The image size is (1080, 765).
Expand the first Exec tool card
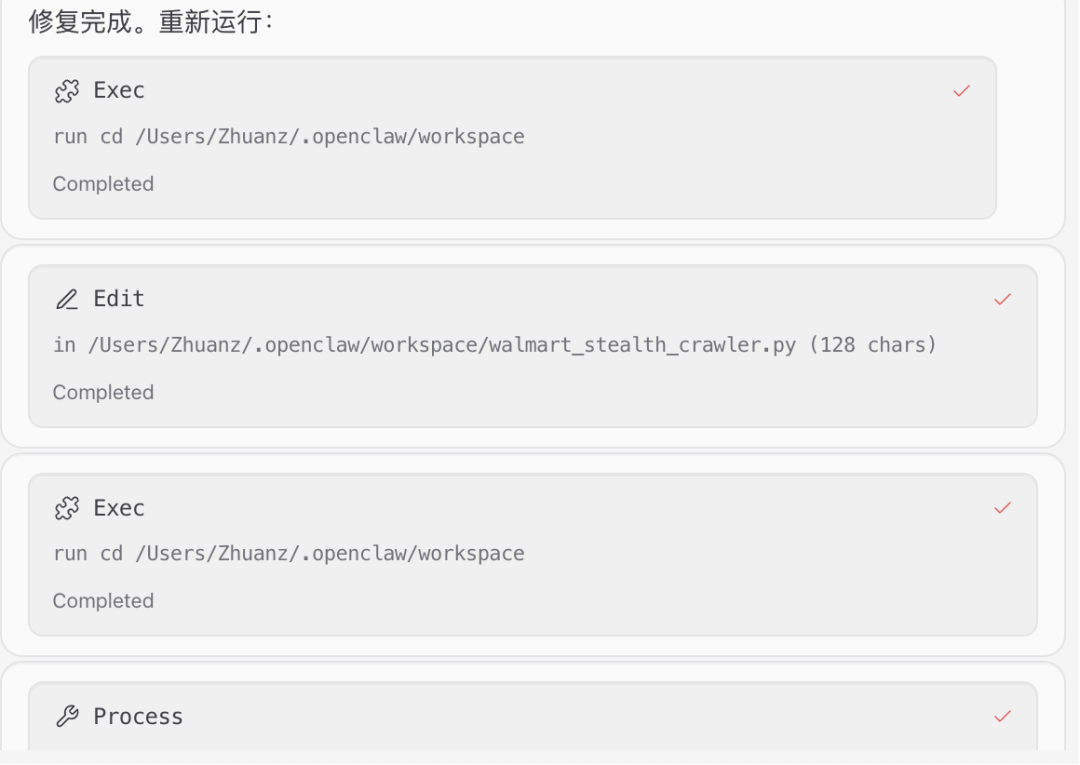(x=512, y=138)
